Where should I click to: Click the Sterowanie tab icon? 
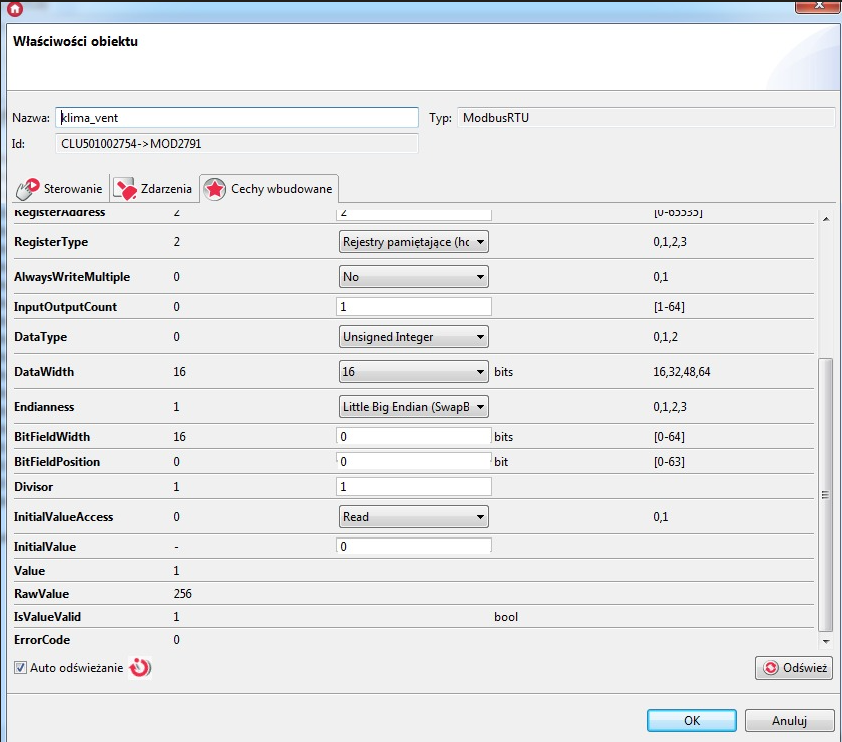click(x=28, y=188)
